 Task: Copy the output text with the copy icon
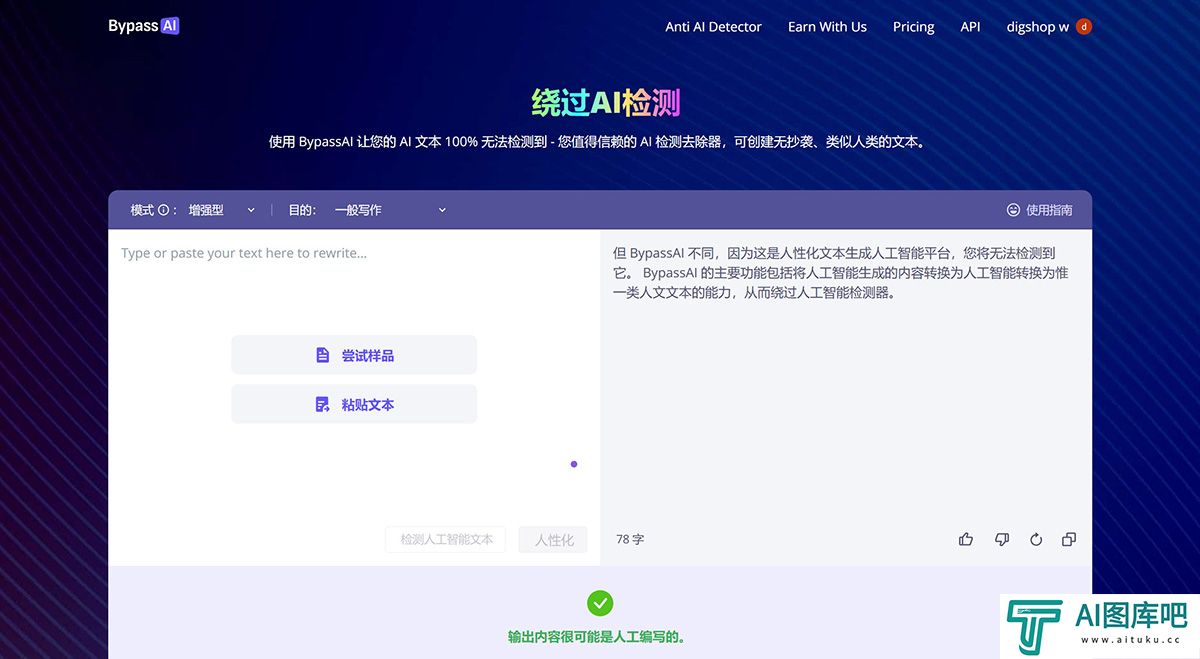point(1069,539)
